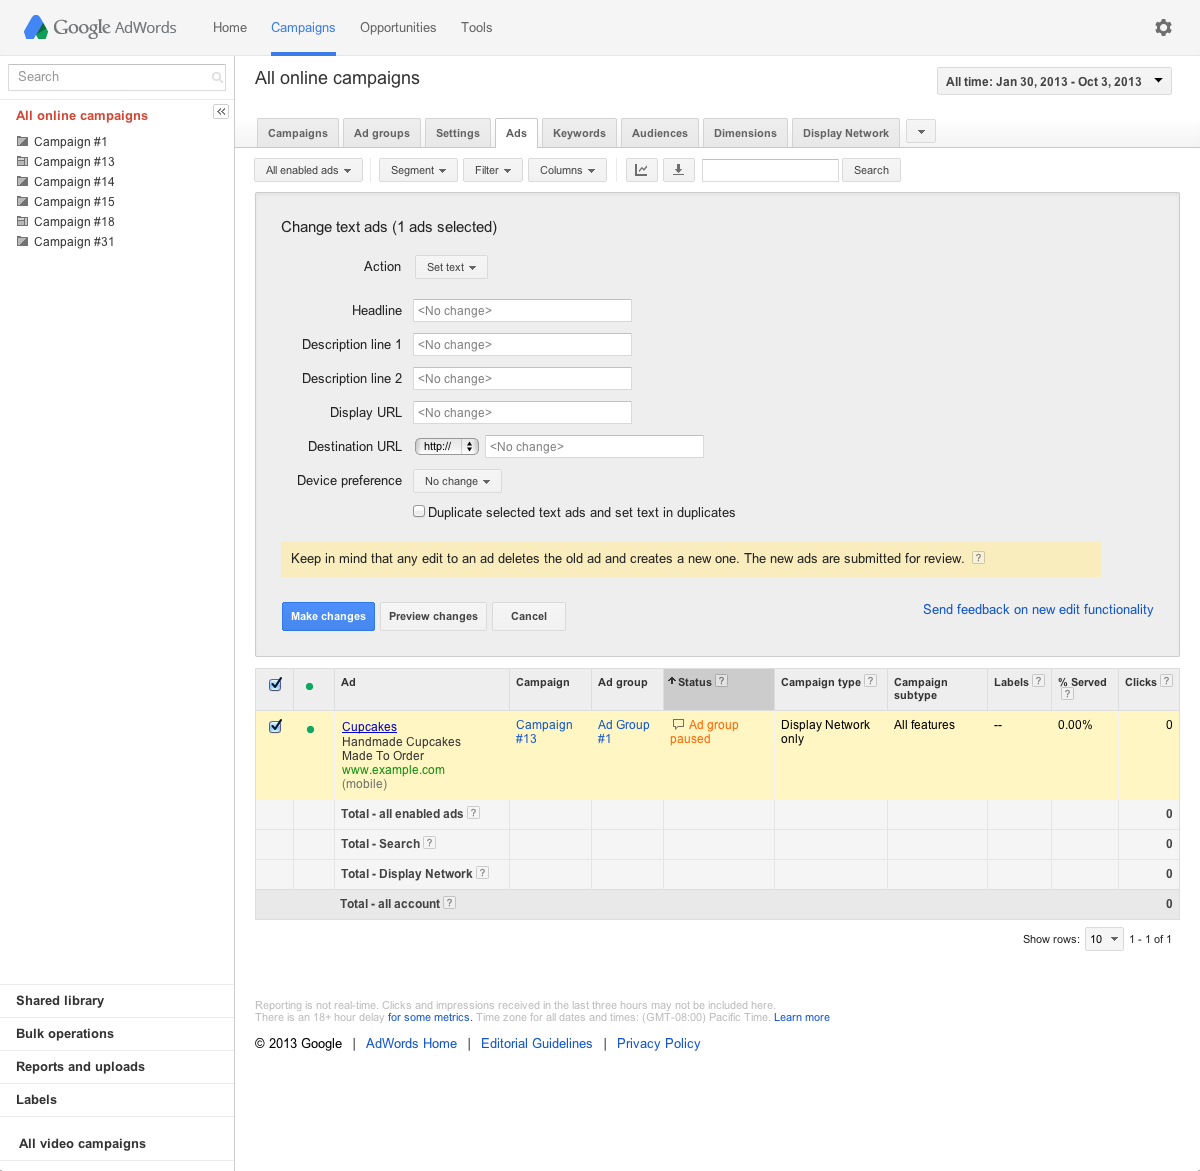
Task: Click the Headline input field
Action: (522, 310)
